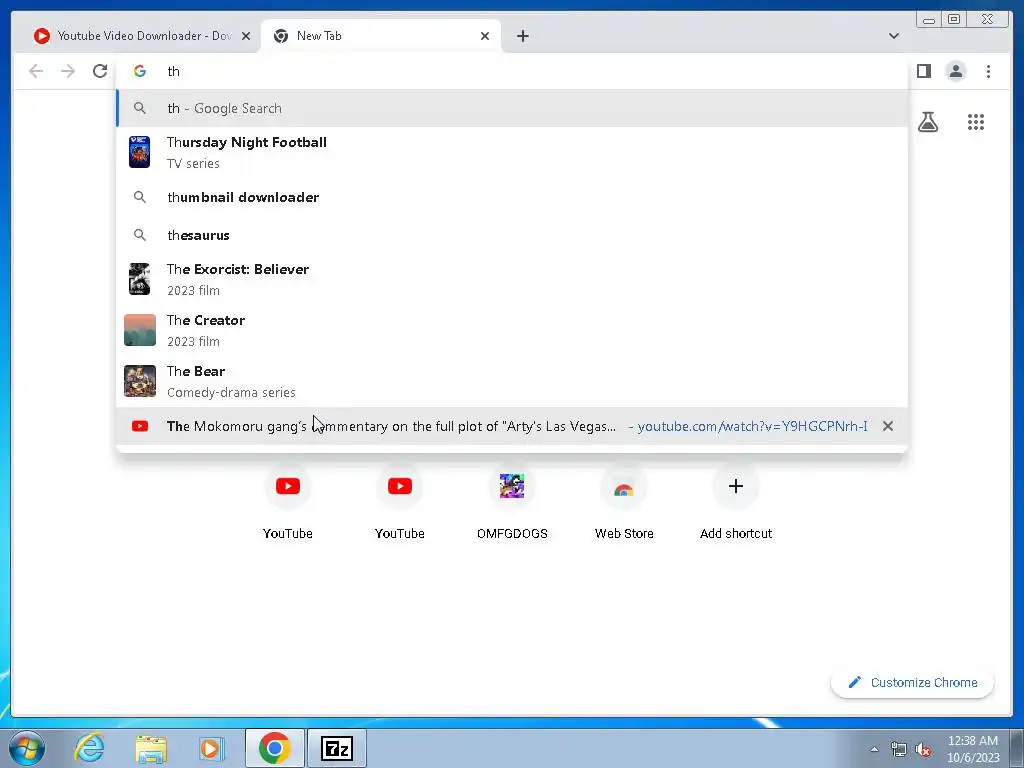Viewport: 1024px width, 768px height.
Task: Open the Google apps grid
Action: coord(976,121)
